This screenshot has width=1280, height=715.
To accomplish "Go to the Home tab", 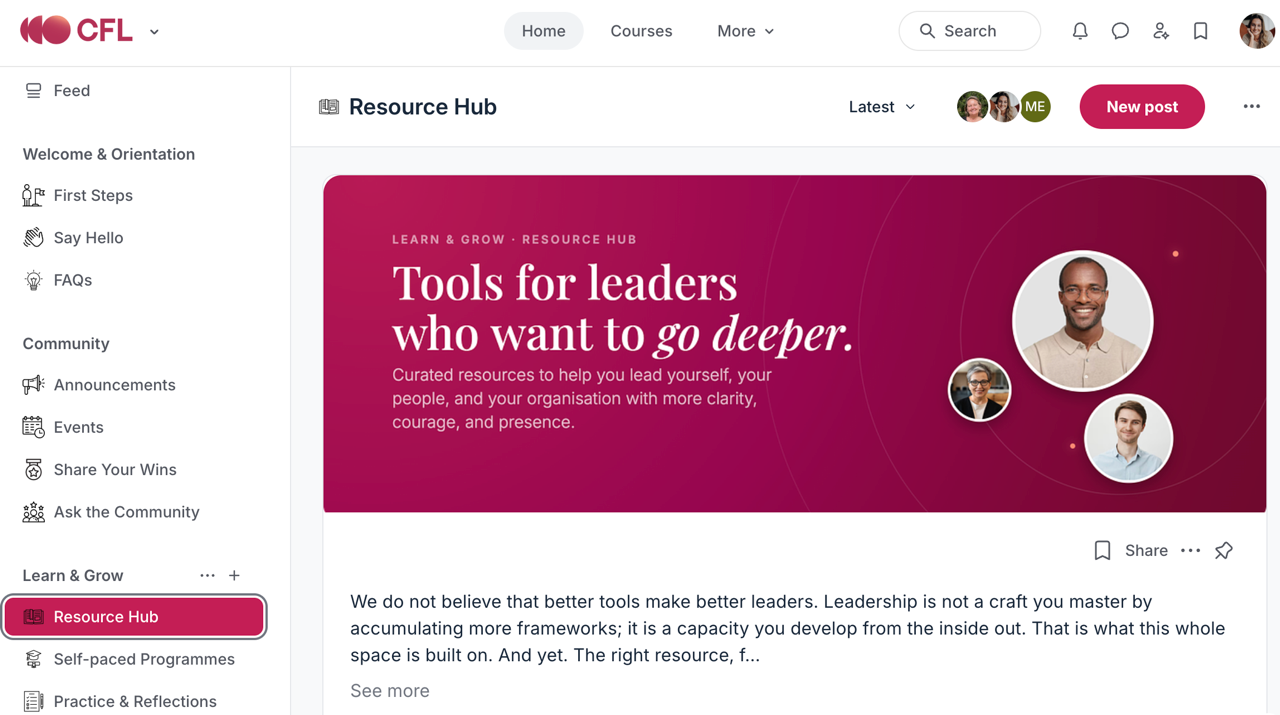I will (x=543, y=31).
